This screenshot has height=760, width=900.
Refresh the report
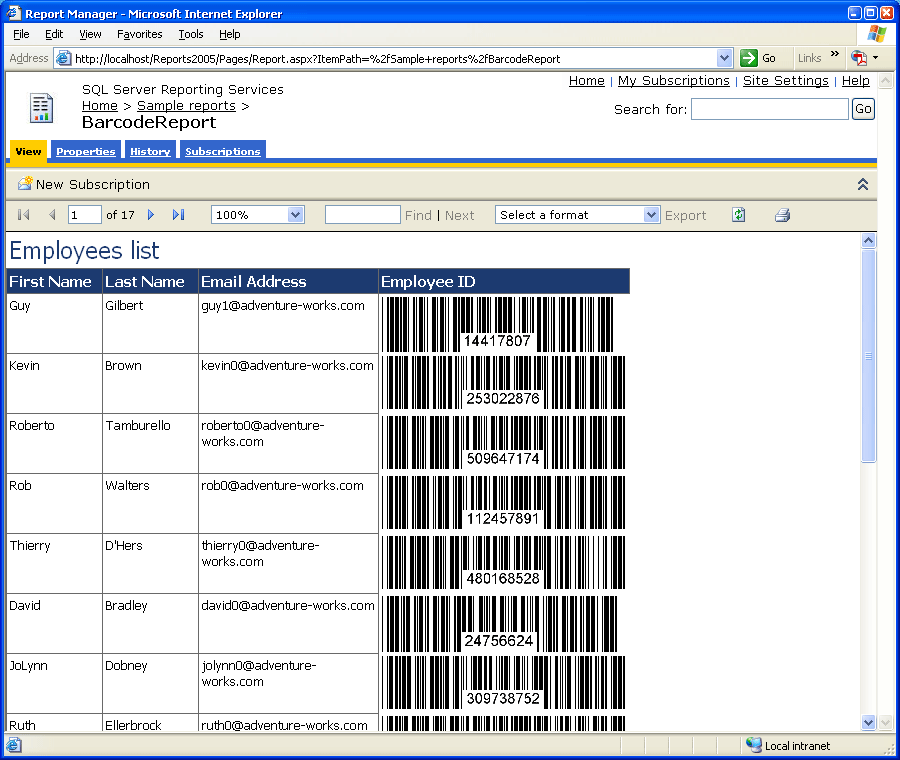coord(738,215)
